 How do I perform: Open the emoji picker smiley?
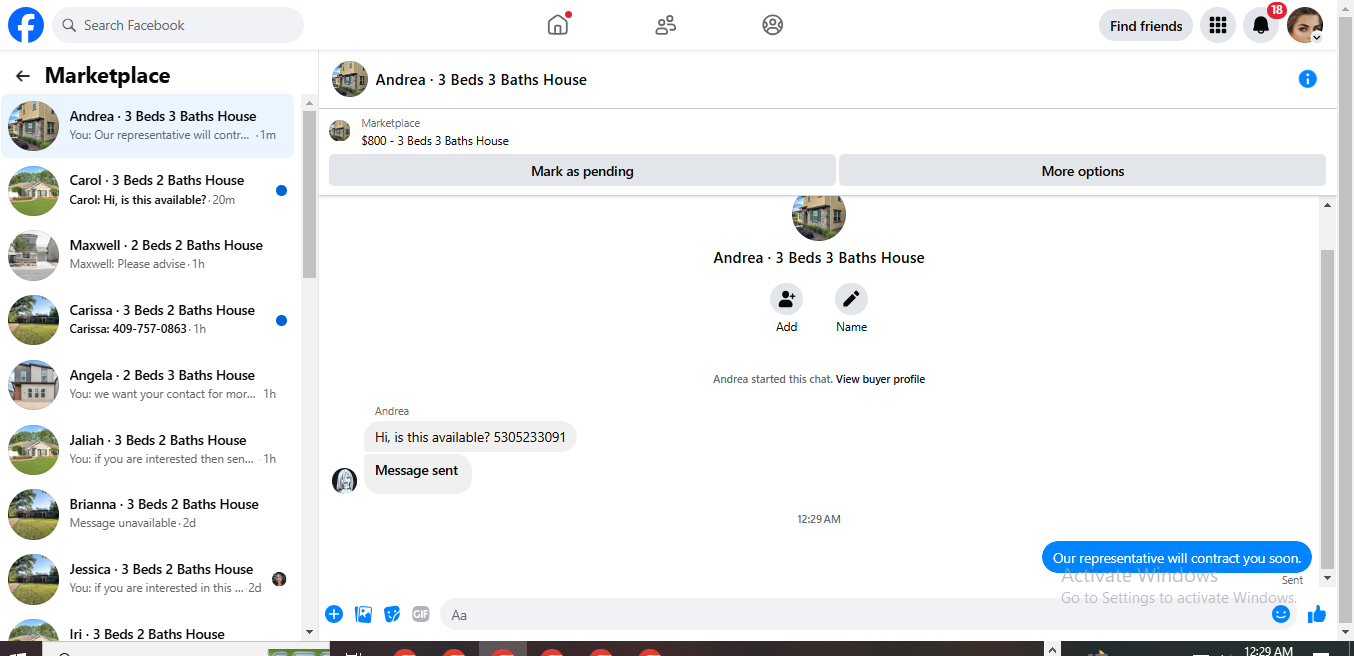click(1281, 614)
